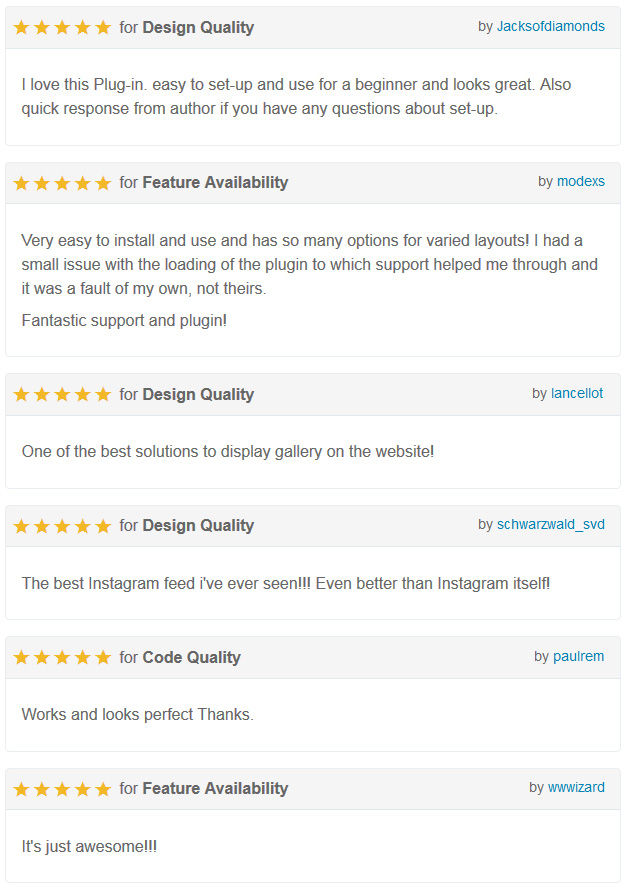Click 'Fantastic support and plugin!' text

[x=124, y=320]
